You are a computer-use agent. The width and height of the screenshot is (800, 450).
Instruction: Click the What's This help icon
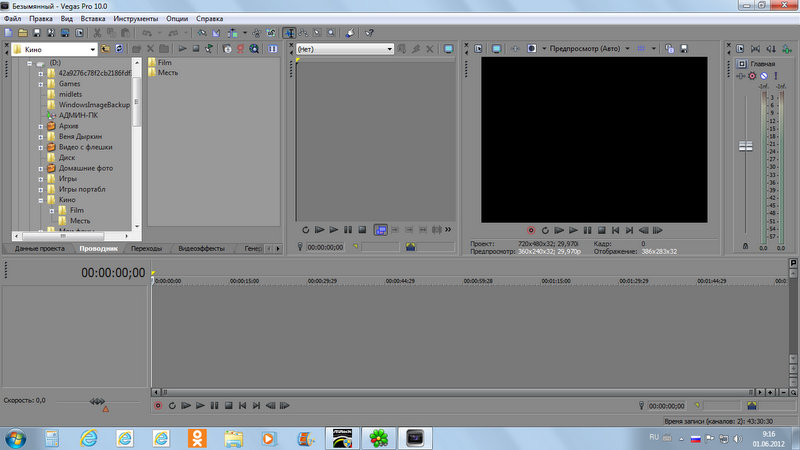369,33
